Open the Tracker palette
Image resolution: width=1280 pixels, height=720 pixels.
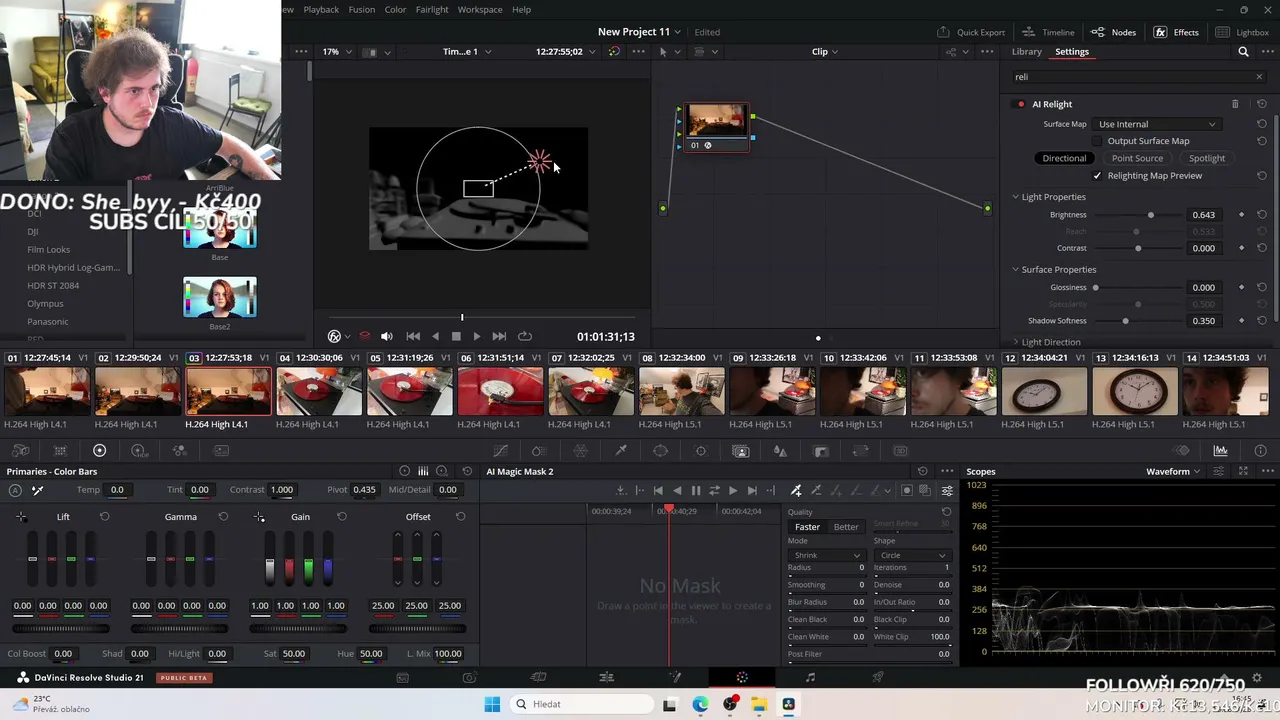click(x=701, y=451)
